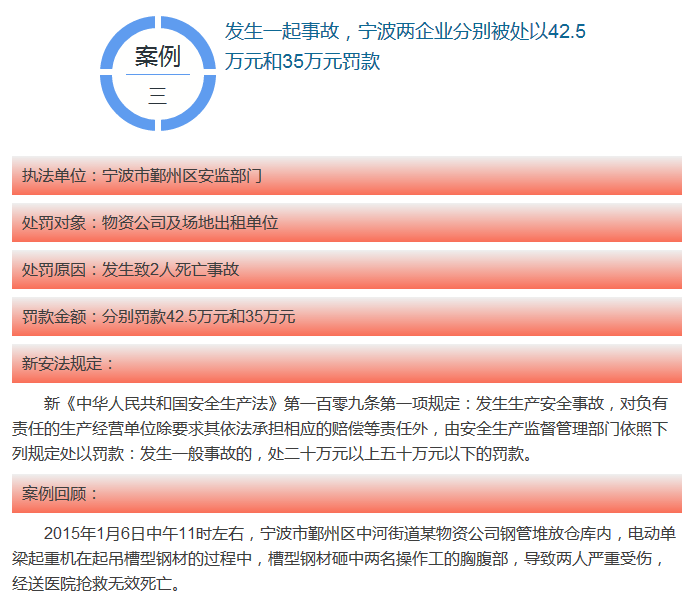Click the 处罚原因 label
692x597 pixels.
59,269
